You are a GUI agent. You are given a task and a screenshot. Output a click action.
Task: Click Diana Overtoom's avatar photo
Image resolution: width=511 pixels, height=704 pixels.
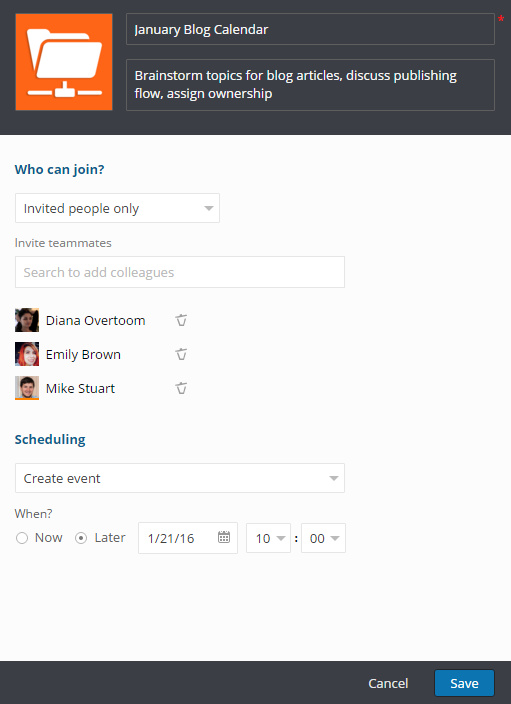point(27,320)
